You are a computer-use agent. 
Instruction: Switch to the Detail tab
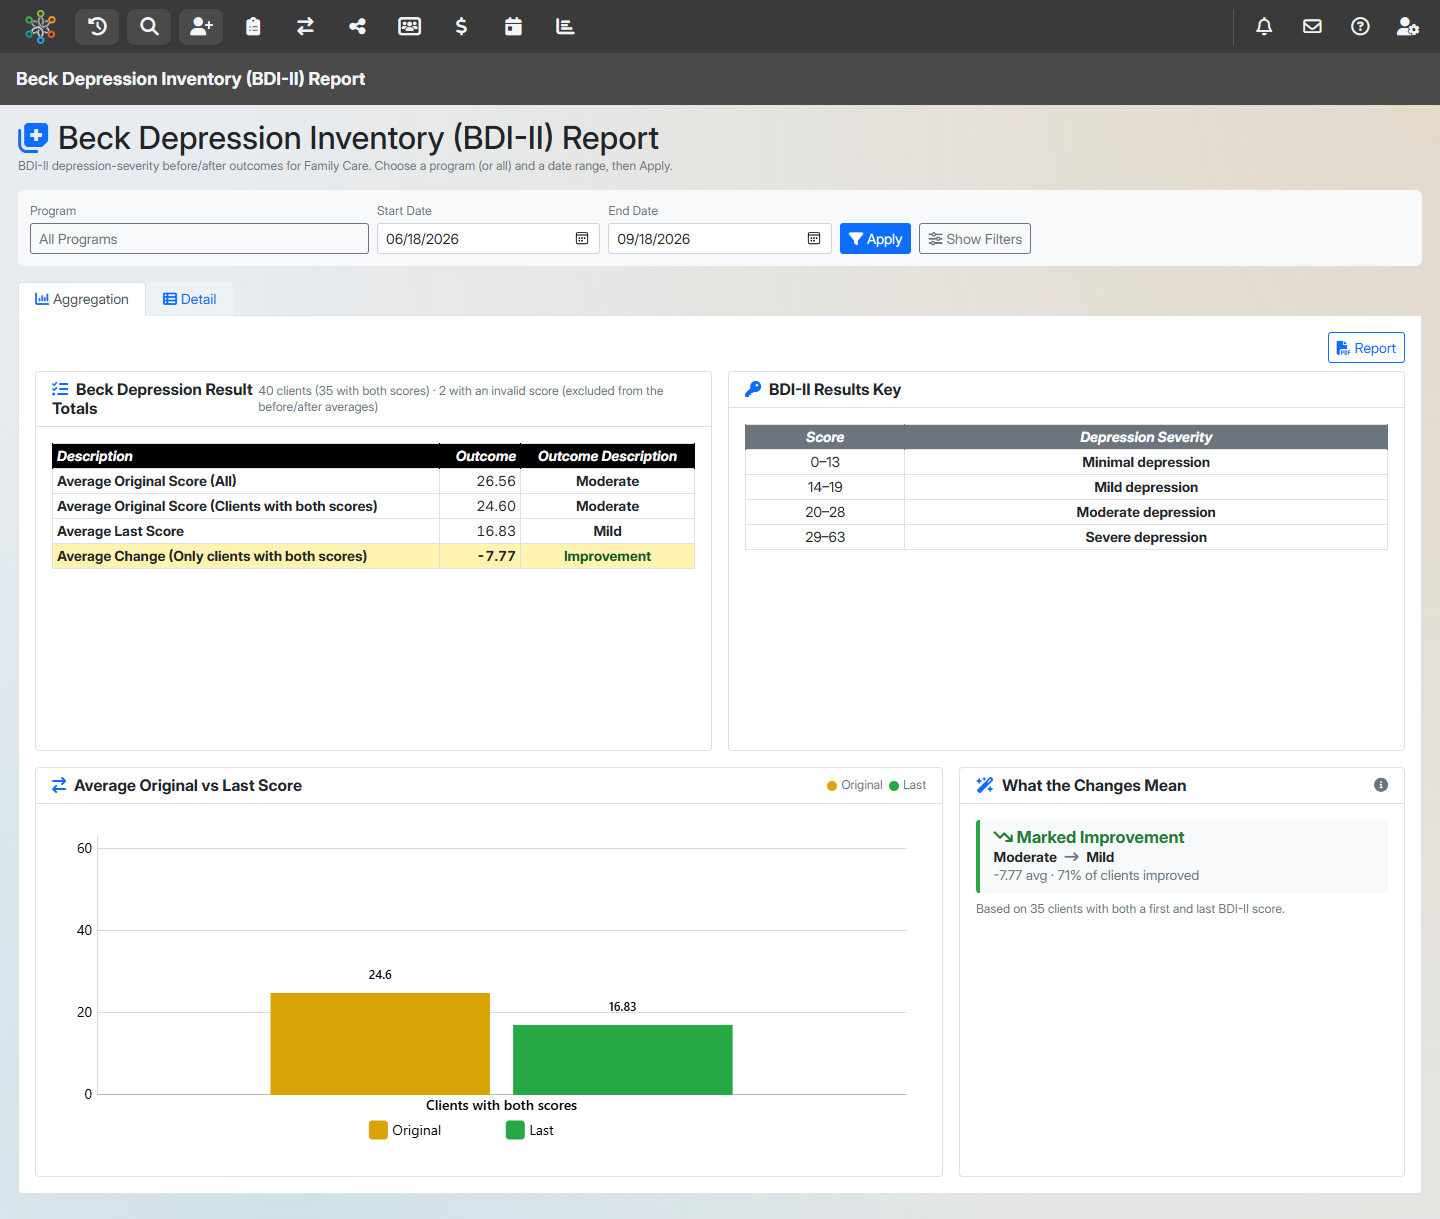point(190,299)
